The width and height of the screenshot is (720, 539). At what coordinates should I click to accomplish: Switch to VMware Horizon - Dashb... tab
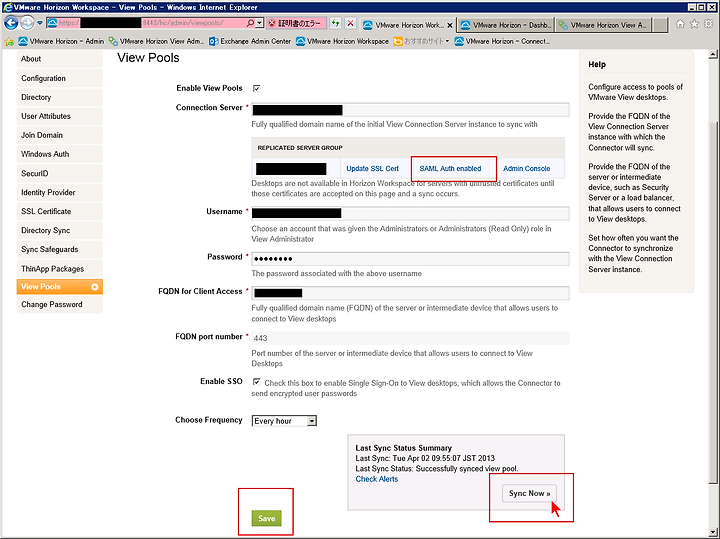506,25
